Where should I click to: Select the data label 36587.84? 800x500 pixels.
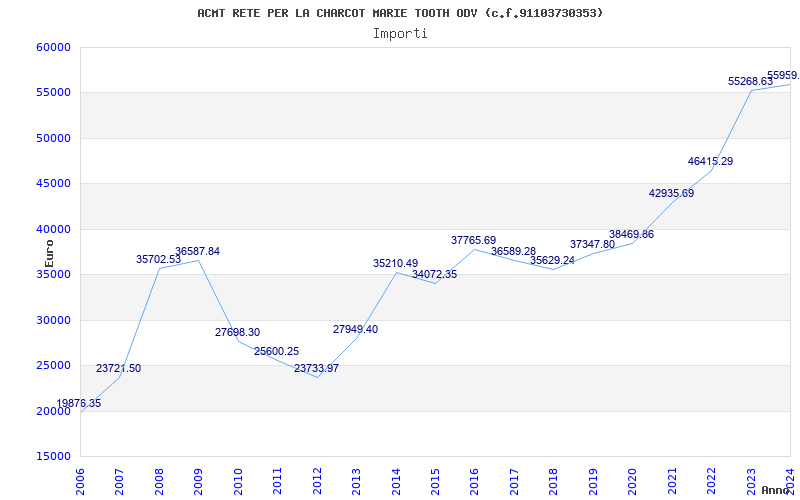click(197, 252)
